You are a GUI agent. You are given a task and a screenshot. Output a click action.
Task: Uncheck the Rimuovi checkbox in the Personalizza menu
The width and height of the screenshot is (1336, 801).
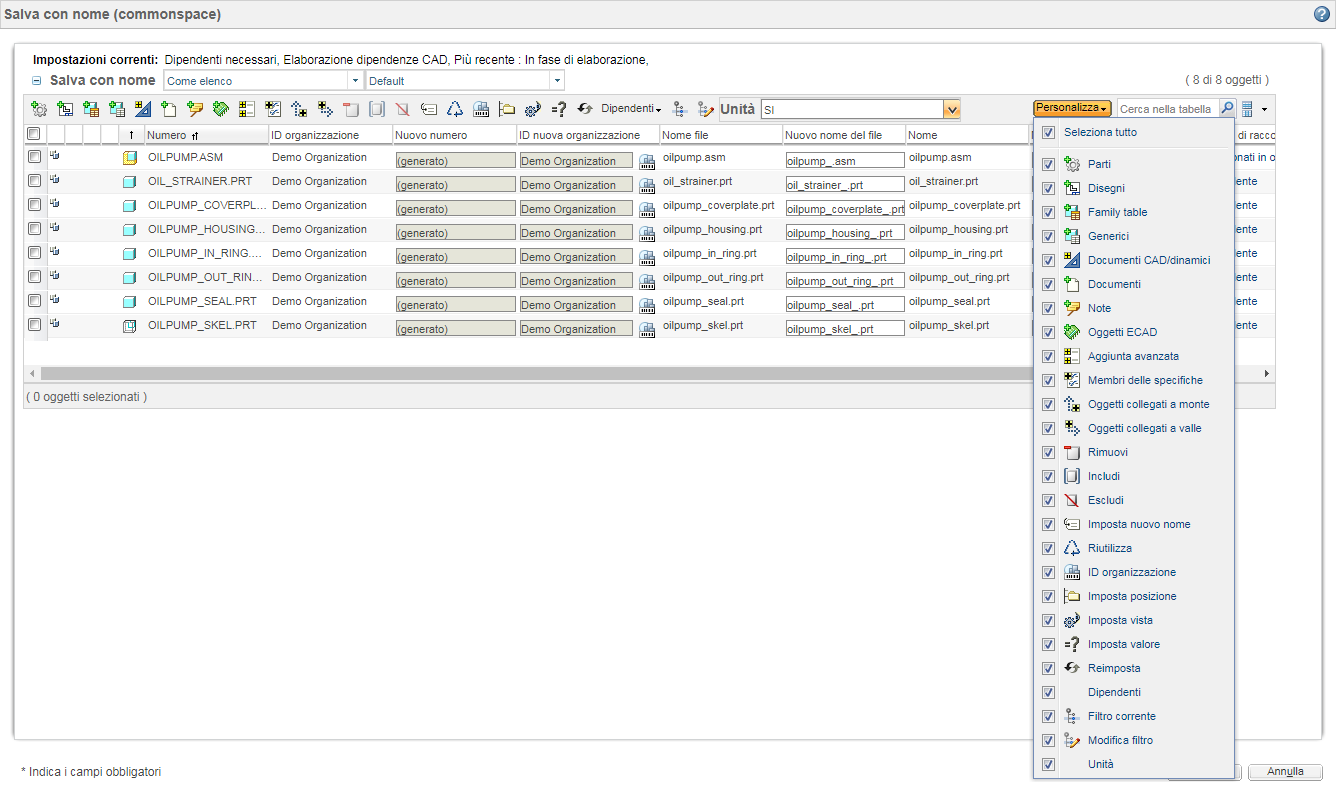click(x=1048, y=452)
